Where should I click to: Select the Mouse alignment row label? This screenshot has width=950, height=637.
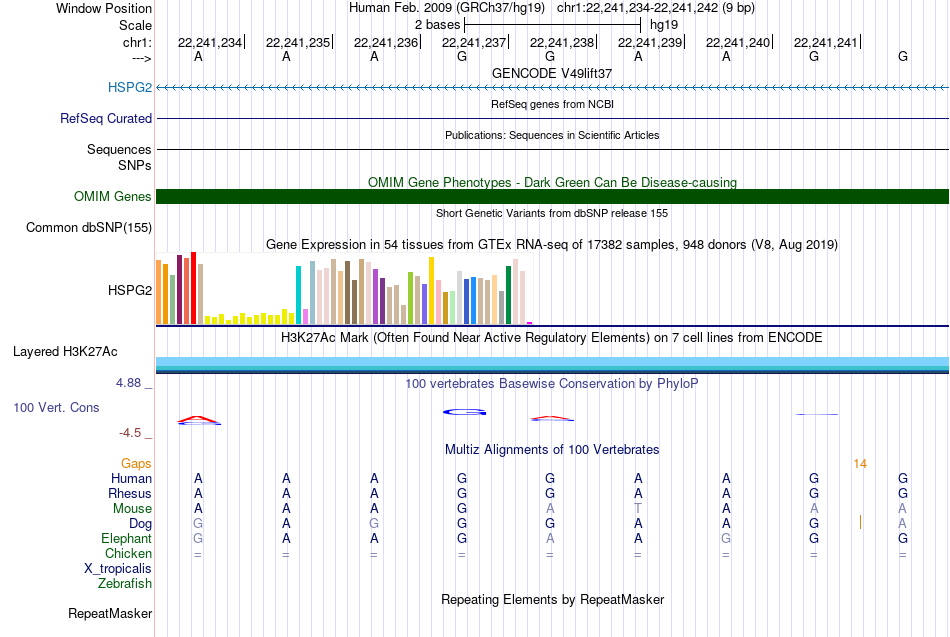click(132, 509)
